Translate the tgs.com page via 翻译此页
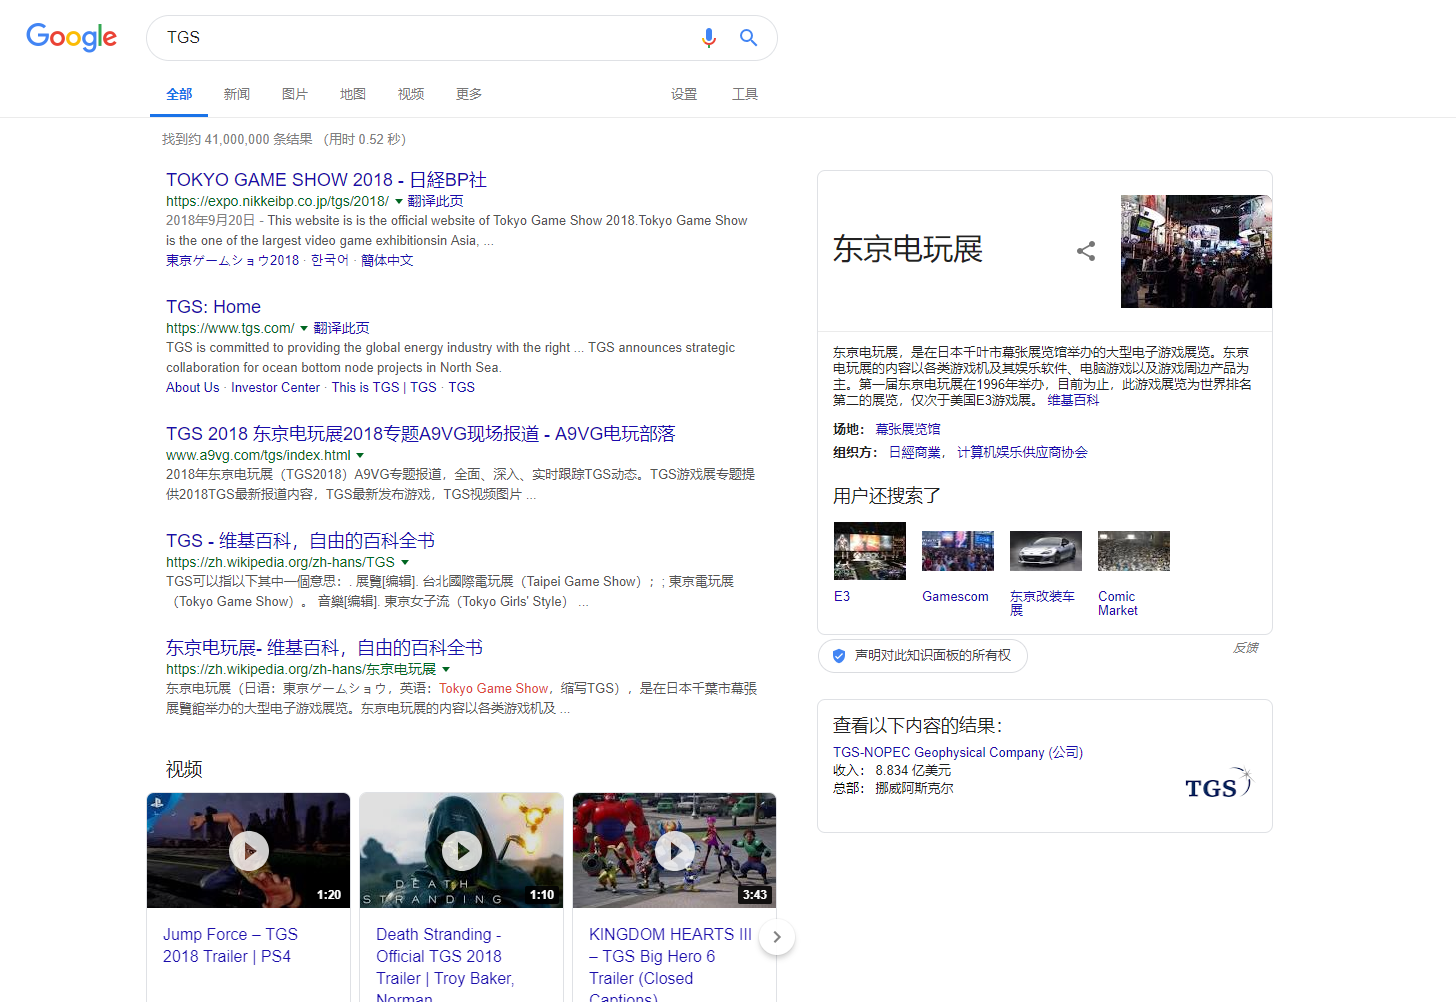The width and height of the screenshot is (1456, 1002). point(341,329)
